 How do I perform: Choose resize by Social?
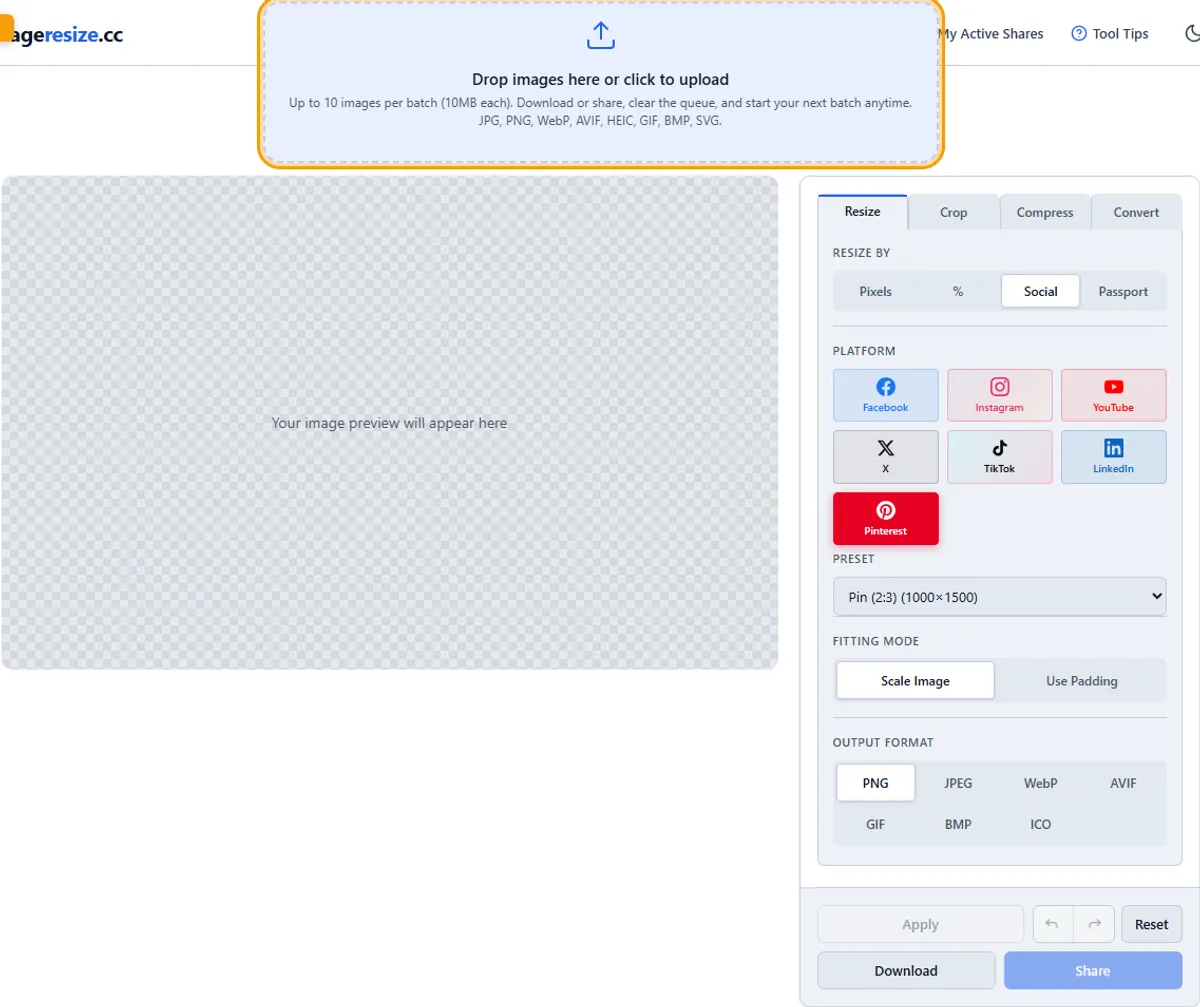1041,291
